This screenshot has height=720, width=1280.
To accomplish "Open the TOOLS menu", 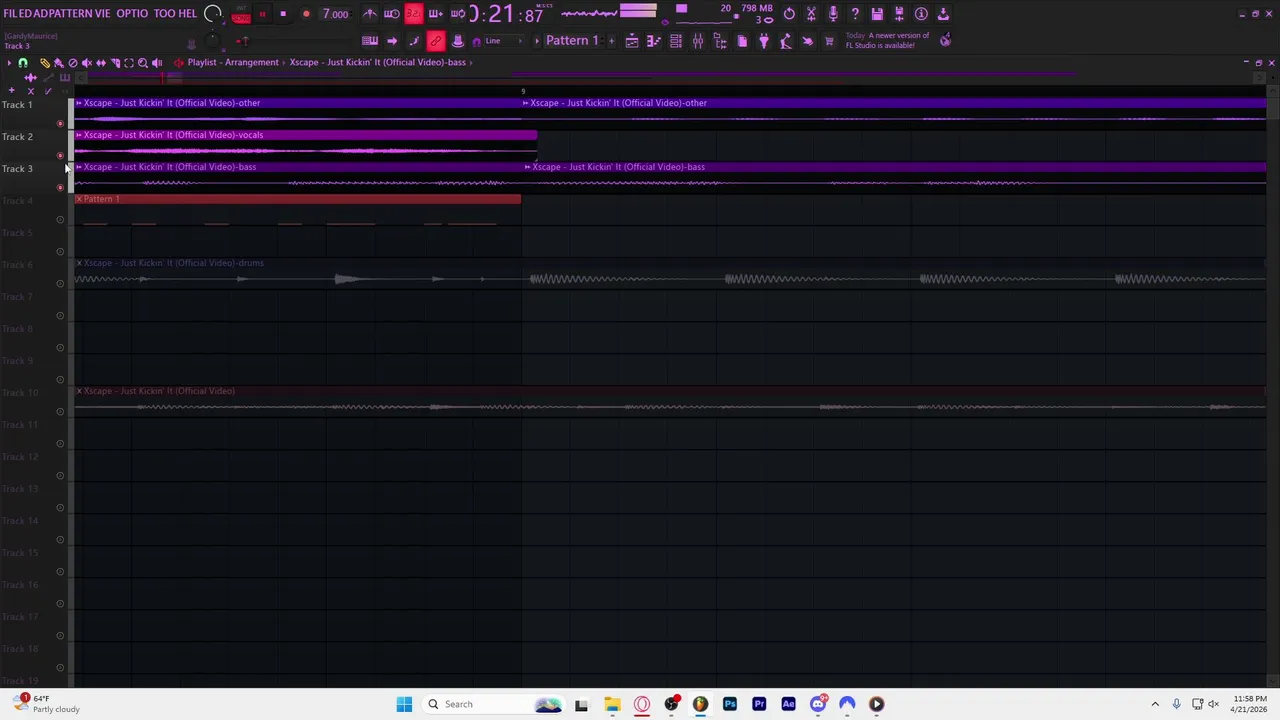I will tap(165, 14).
